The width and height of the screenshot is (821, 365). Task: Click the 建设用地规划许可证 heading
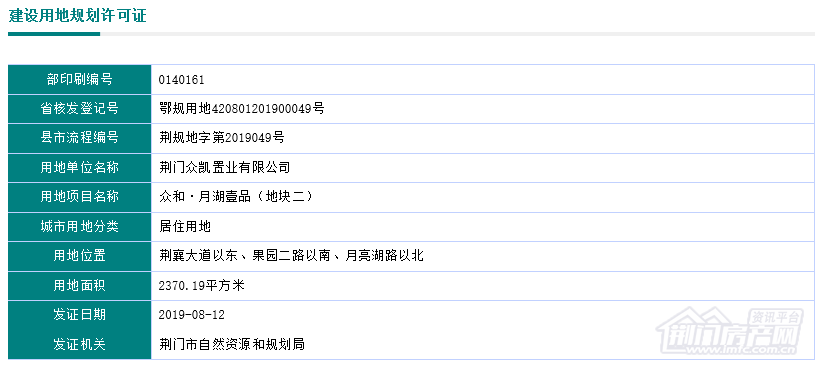(x=78, y=15)
